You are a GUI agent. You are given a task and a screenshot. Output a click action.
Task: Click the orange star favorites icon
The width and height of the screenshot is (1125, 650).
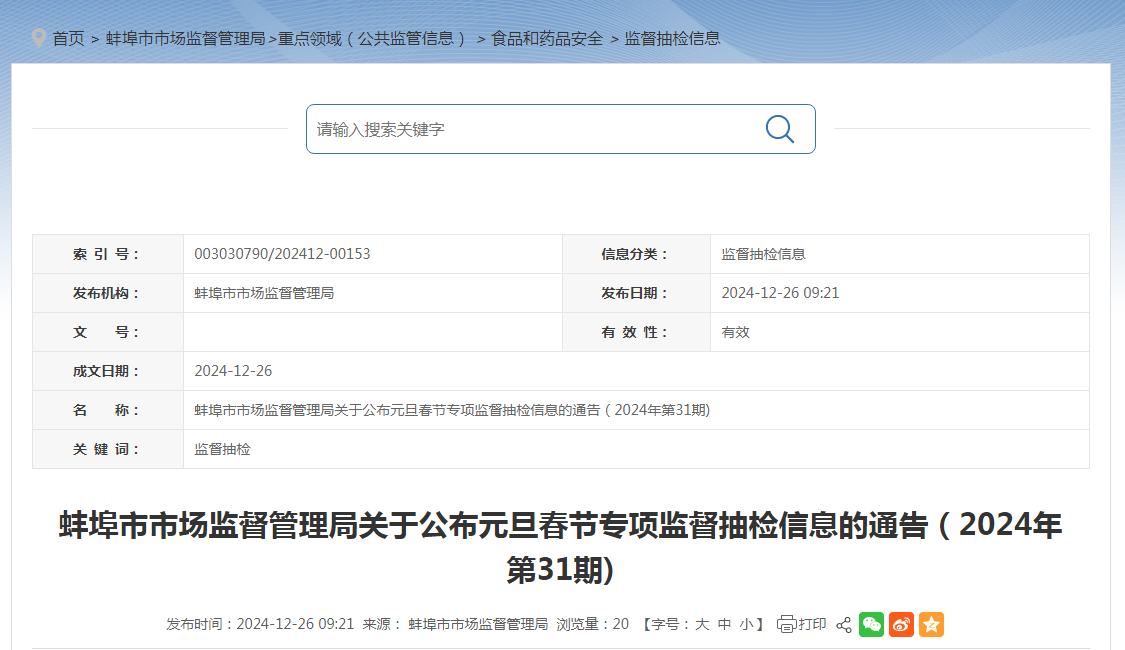coord(931,624)
